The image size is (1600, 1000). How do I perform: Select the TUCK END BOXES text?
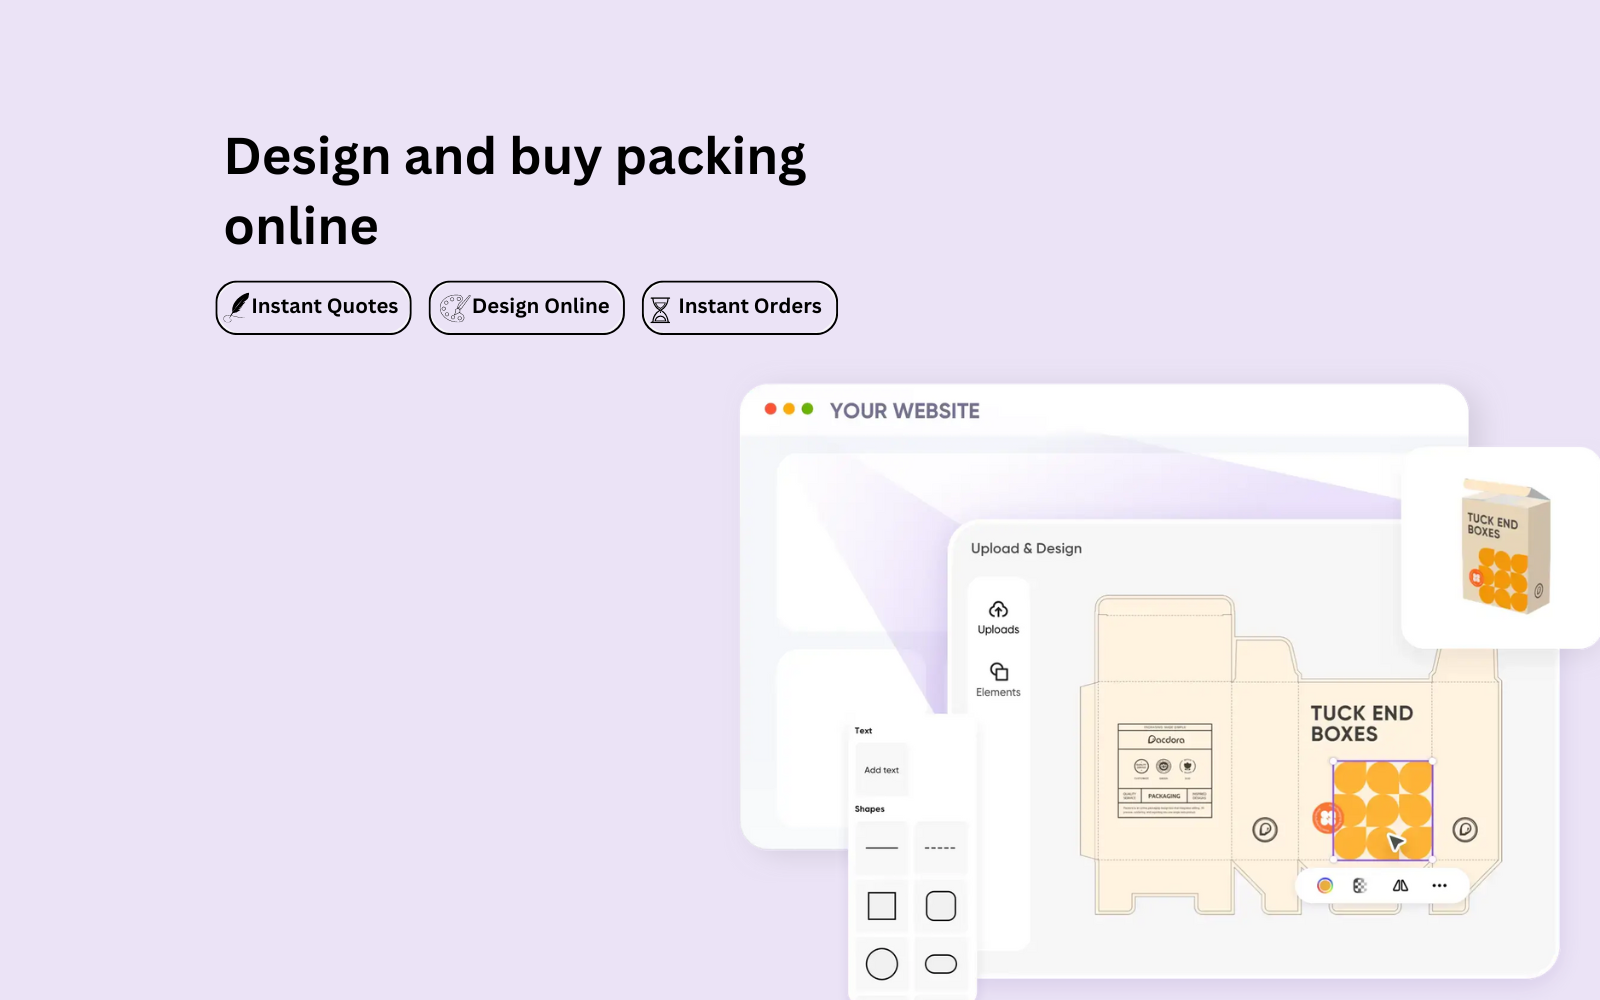[1361, 723]
